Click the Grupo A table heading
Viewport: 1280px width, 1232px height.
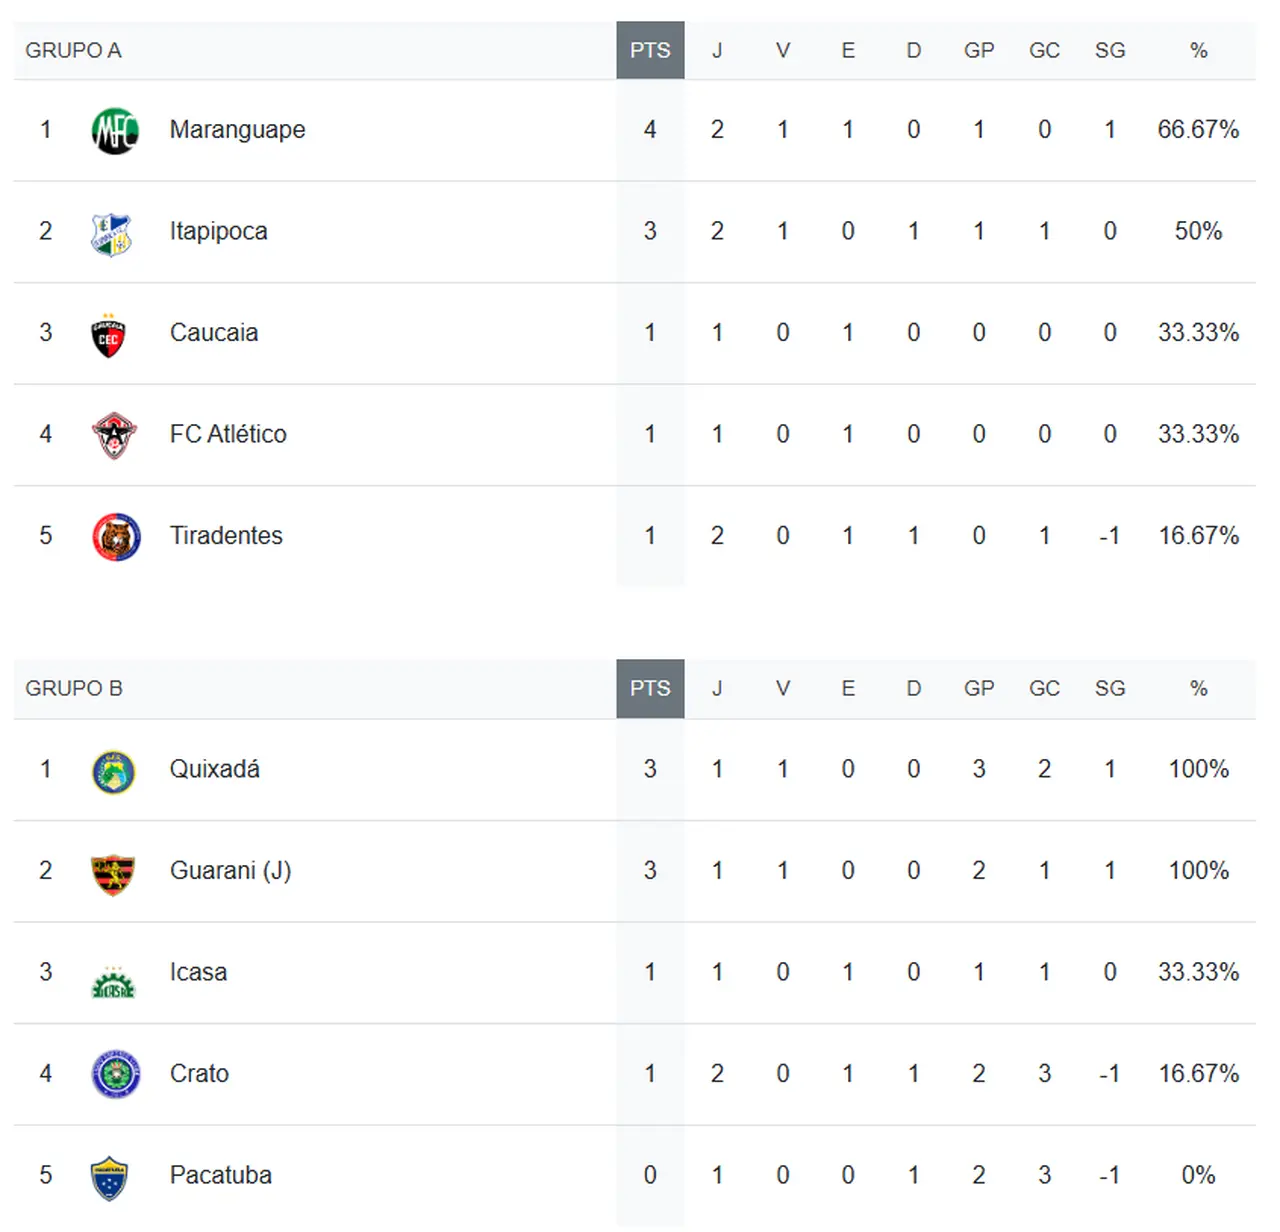pos(73,50)
